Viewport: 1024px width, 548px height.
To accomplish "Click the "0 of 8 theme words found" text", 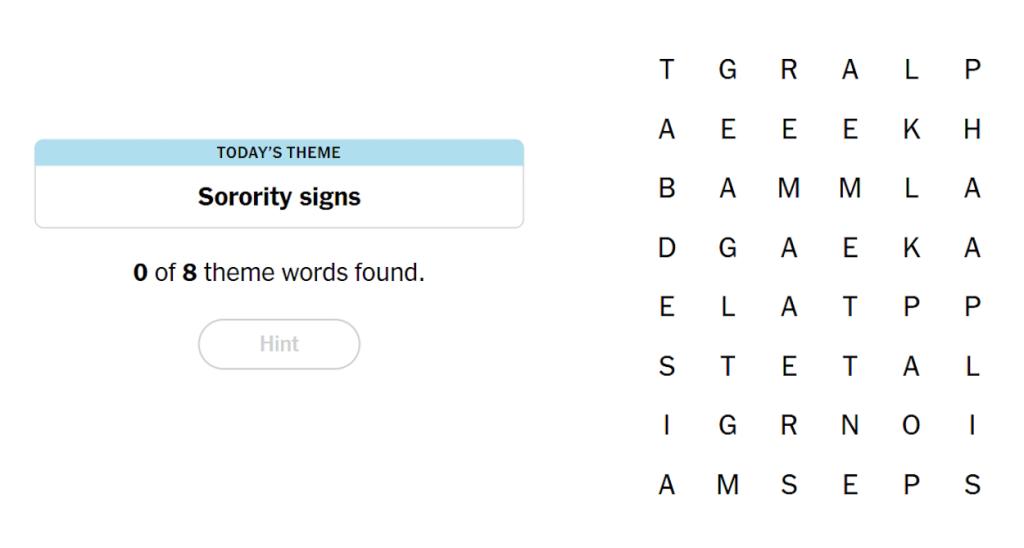I will click(279, 272).
